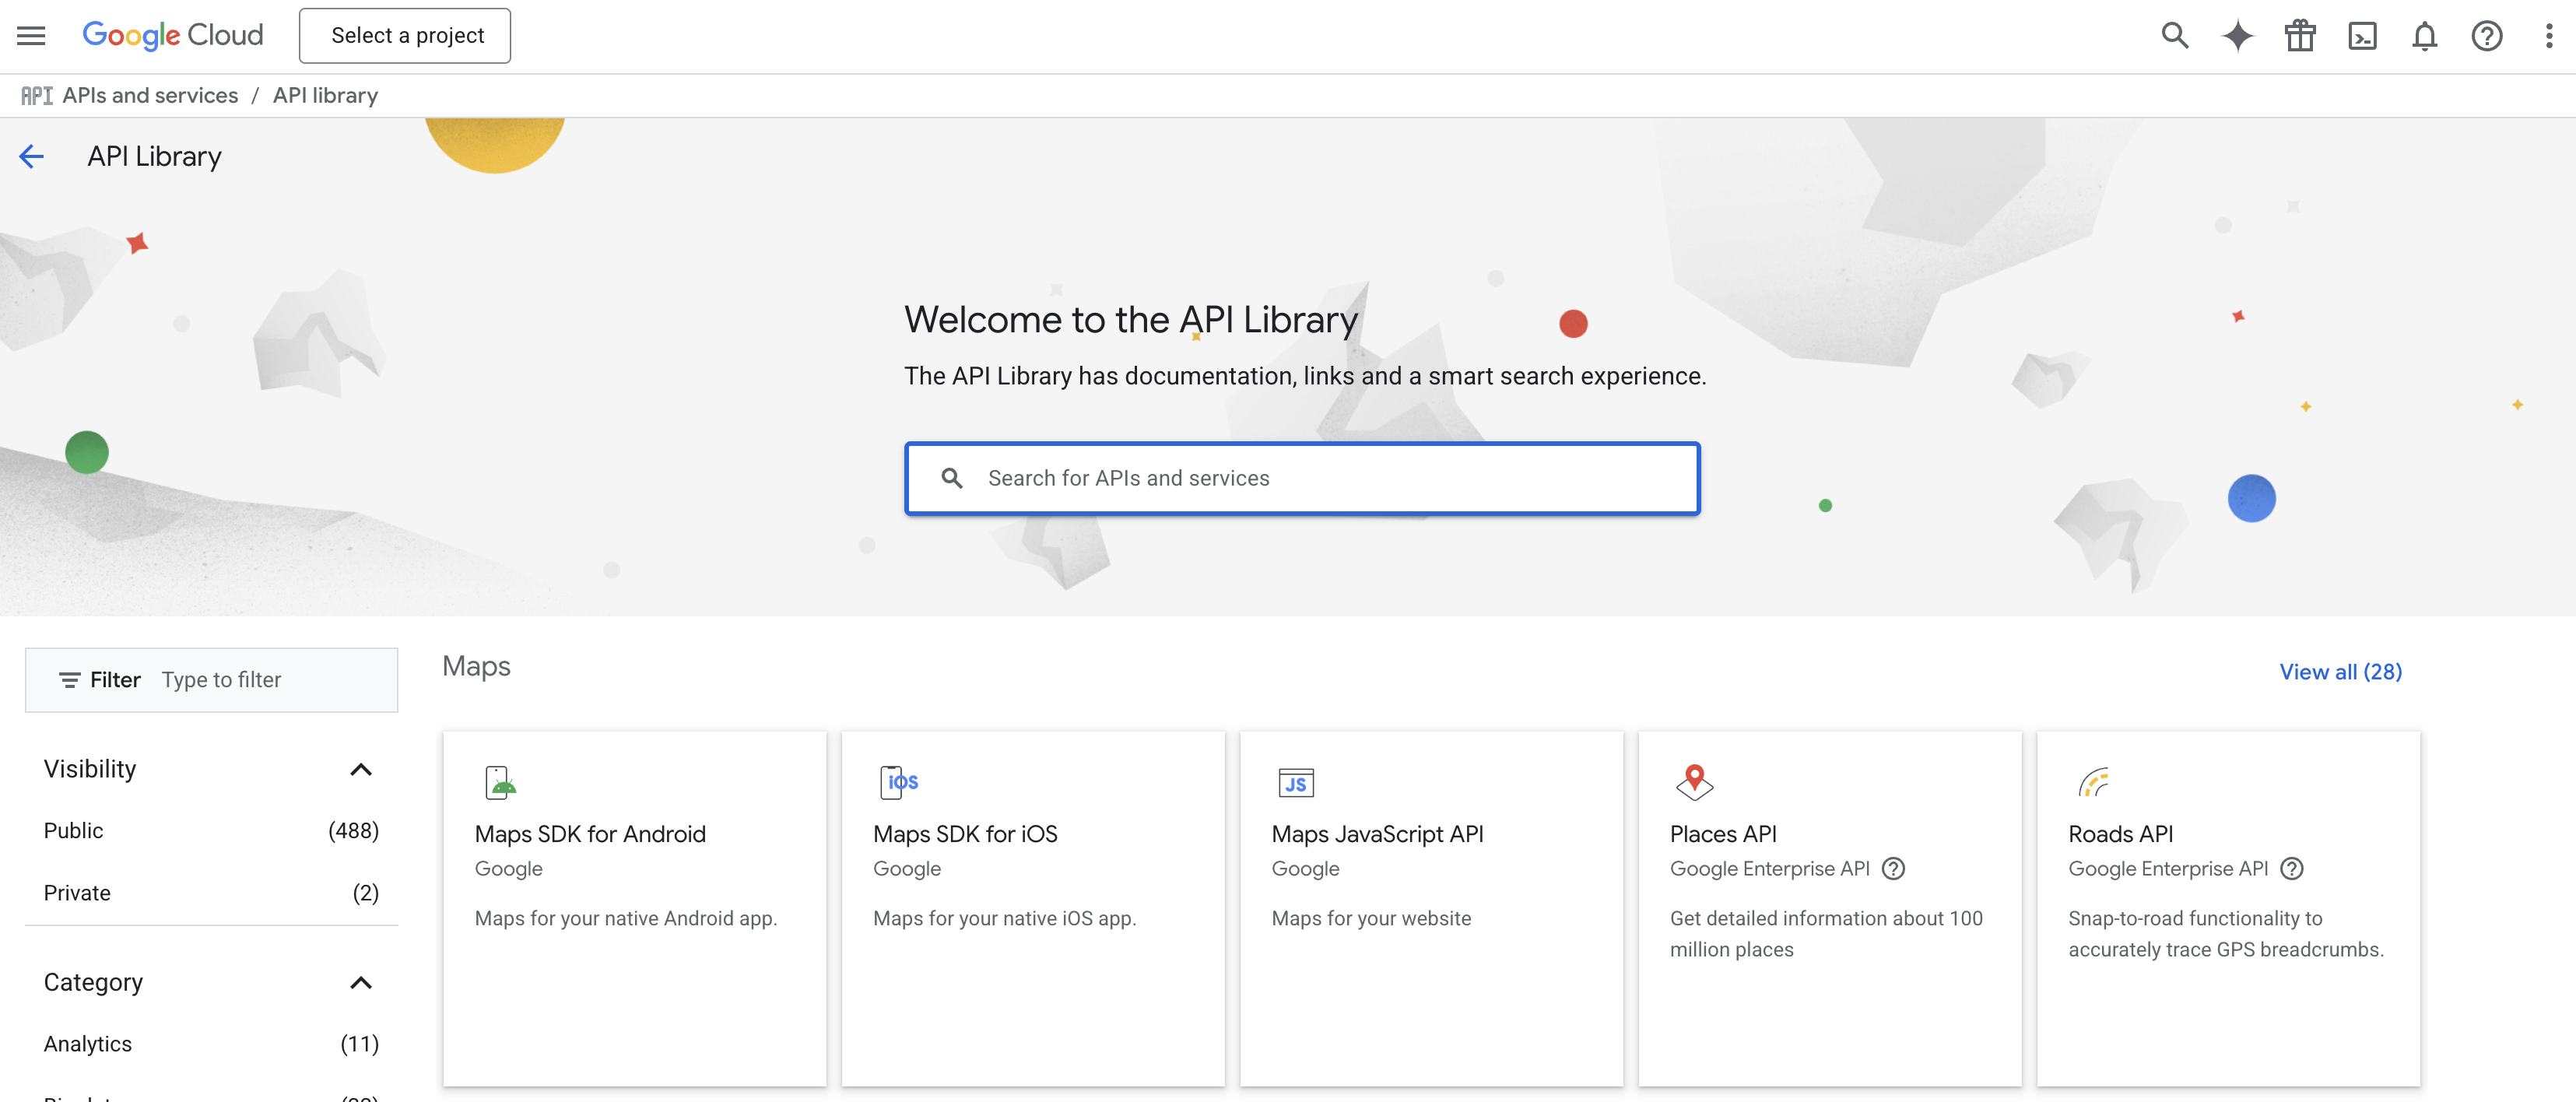2576x1102 pixels.
Task: Open Maps SDK for iOS title
Action: click(x=965, y=834)
